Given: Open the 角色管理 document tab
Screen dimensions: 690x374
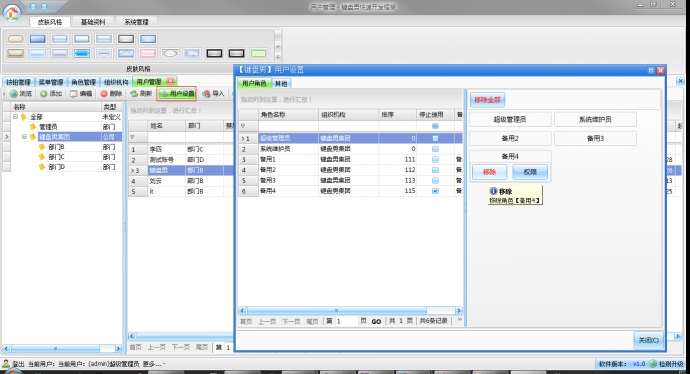Looking at the screenshot, I should click(83, 82).
